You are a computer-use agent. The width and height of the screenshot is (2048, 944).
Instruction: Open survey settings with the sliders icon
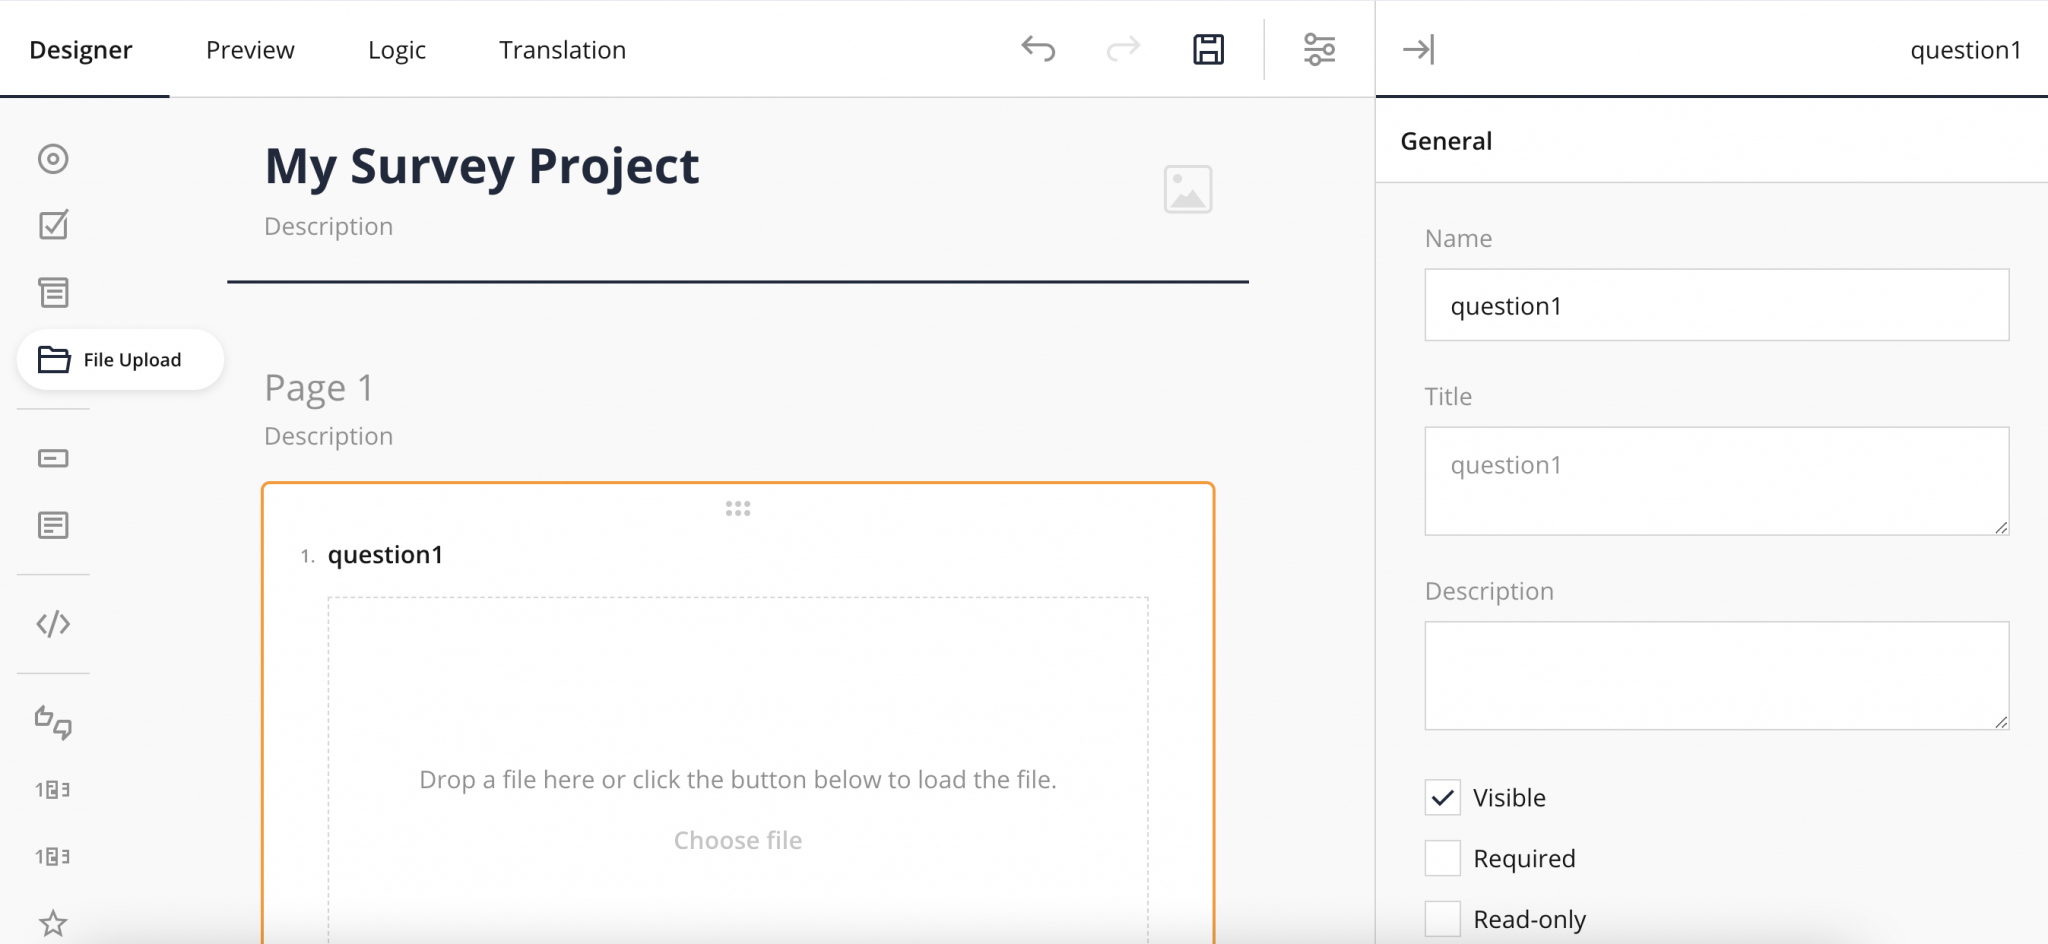1319,49
